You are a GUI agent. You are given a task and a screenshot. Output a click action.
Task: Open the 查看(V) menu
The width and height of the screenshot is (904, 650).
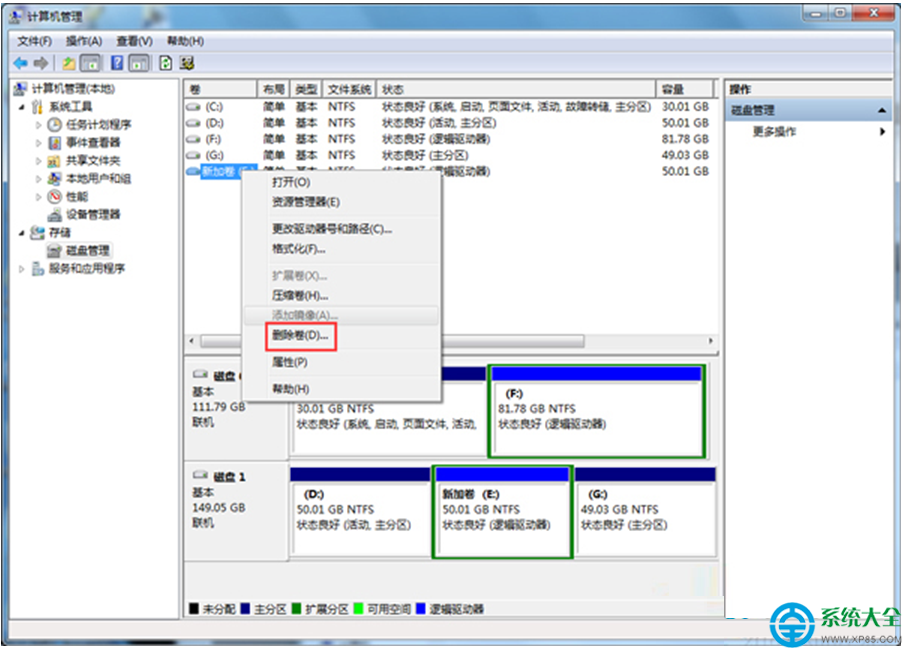click(x=134, y=41)
